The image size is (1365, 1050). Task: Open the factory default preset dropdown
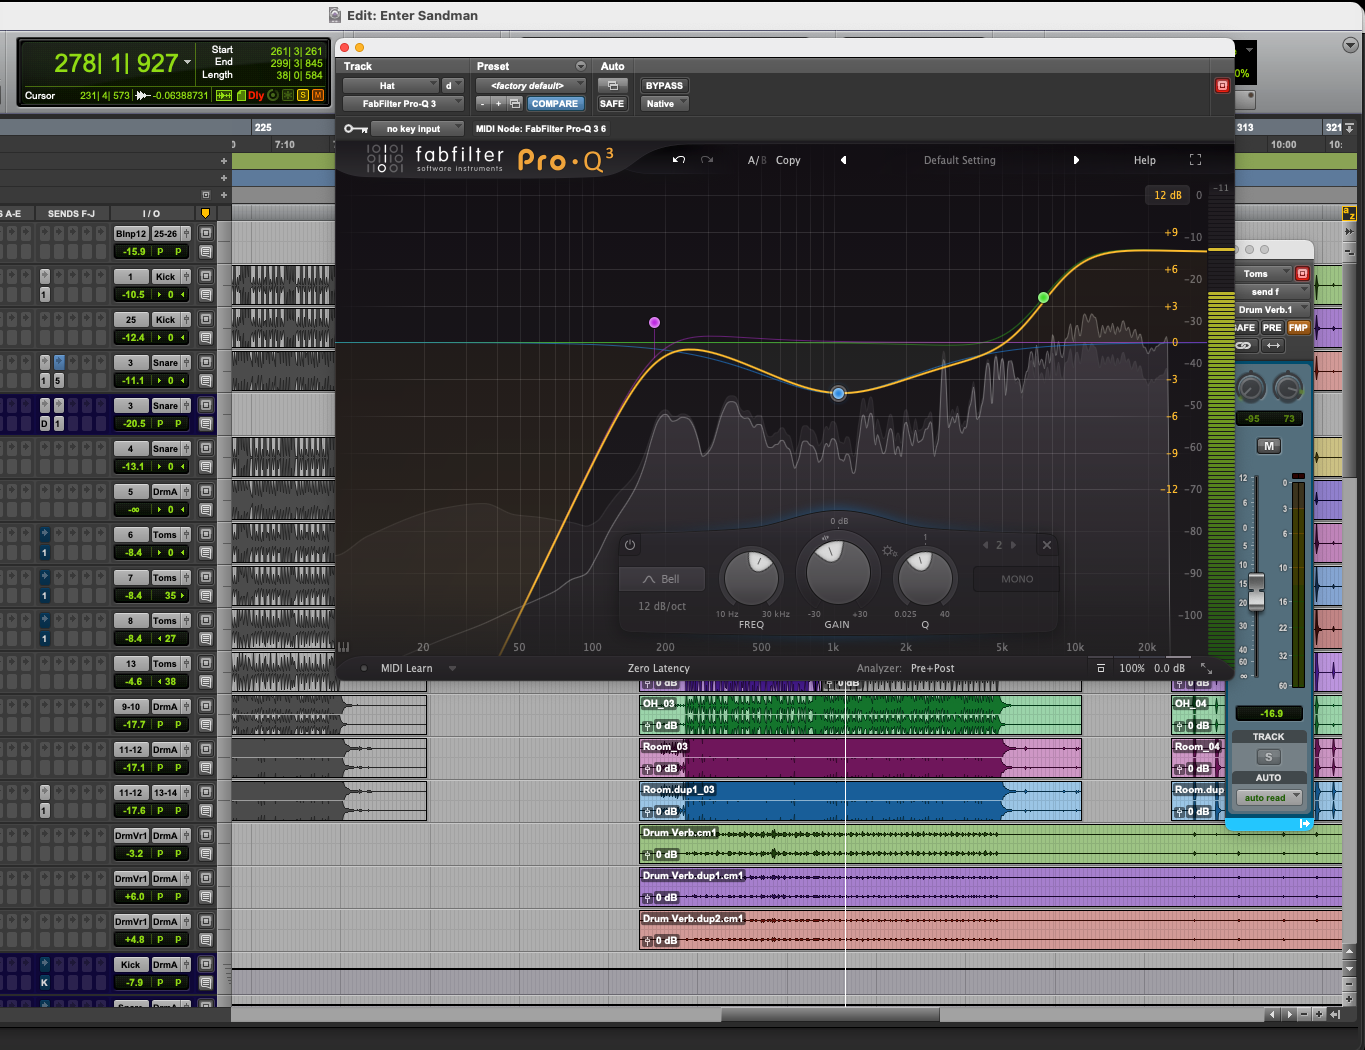coord(530,86)
